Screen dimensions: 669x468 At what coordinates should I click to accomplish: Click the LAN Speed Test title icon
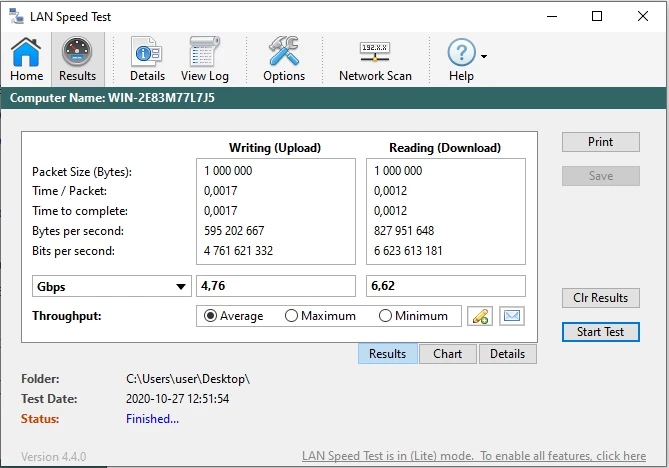(17, 16)
